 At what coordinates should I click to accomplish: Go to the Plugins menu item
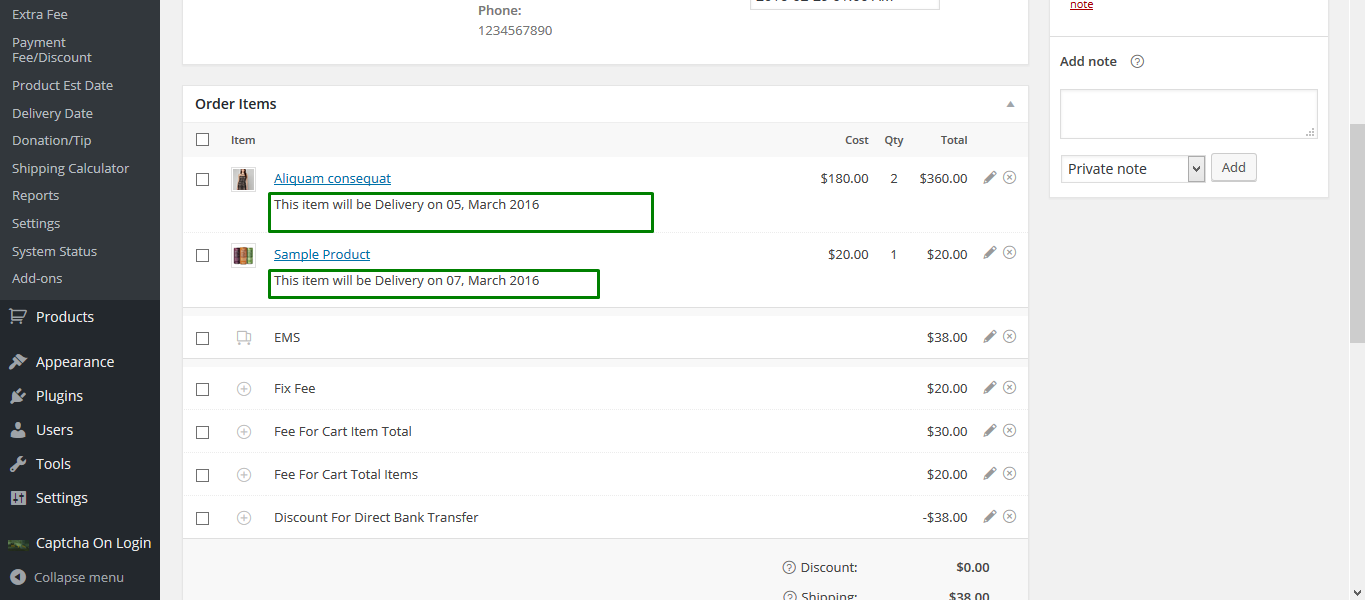pos(59,396)
